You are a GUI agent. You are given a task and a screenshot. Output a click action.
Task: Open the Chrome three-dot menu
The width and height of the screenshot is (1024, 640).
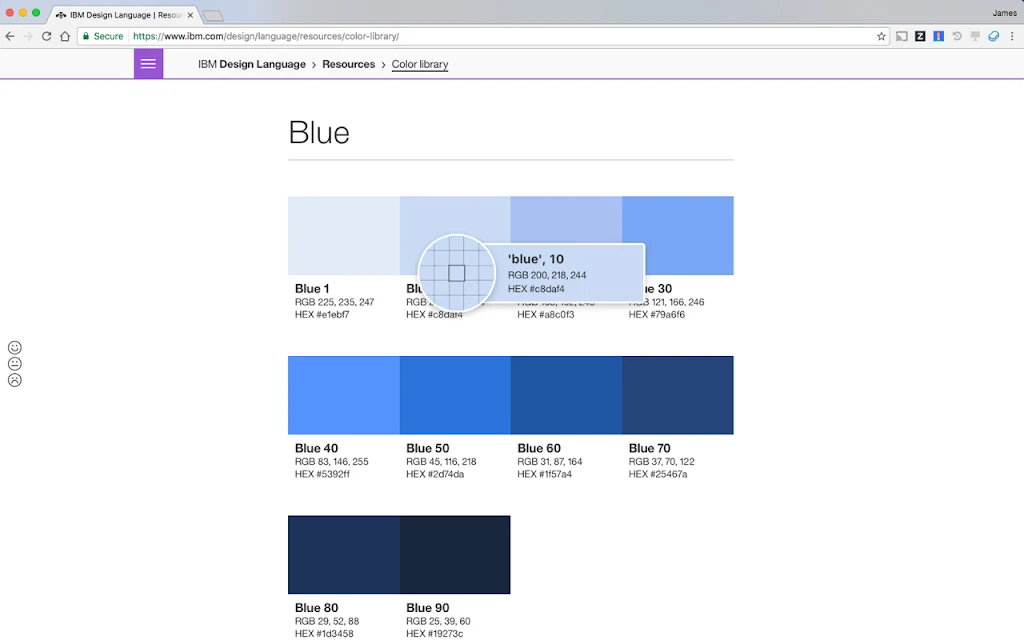tap(1012, 37)
